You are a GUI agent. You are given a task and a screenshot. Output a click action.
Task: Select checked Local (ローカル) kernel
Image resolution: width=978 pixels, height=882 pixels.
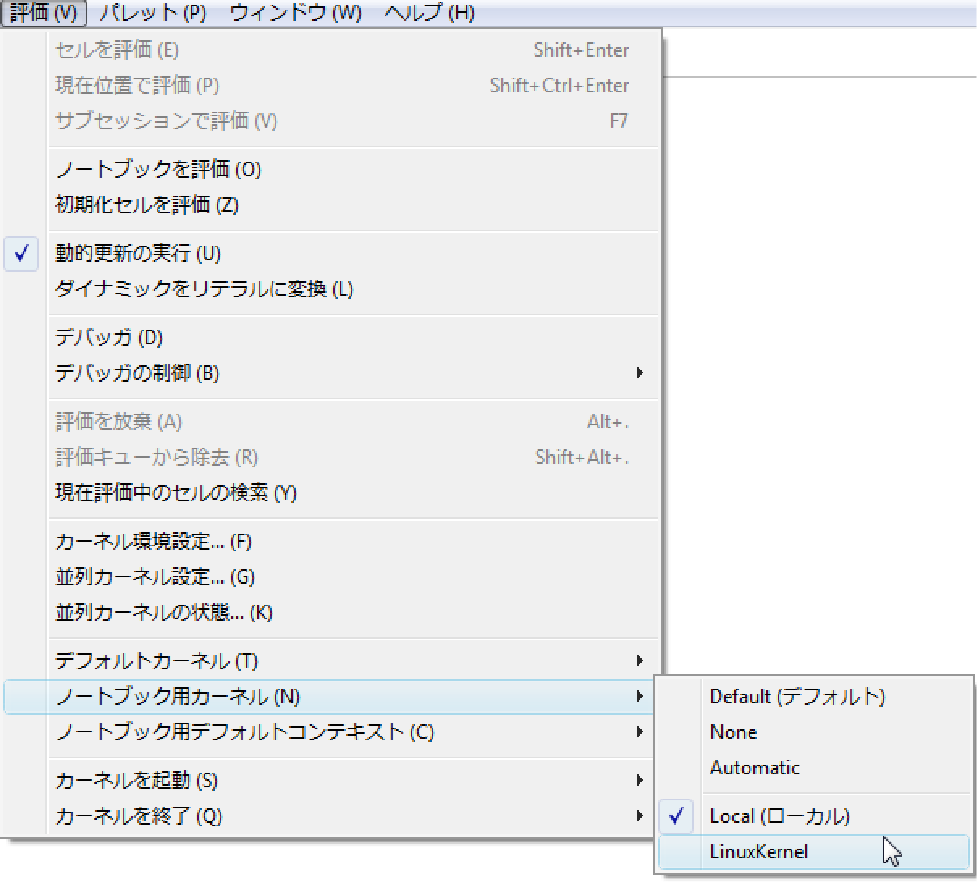tap(814, 817)
